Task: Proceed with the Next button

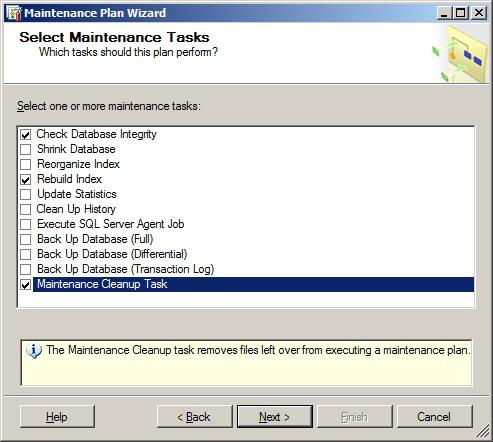Action: point(275,416)
